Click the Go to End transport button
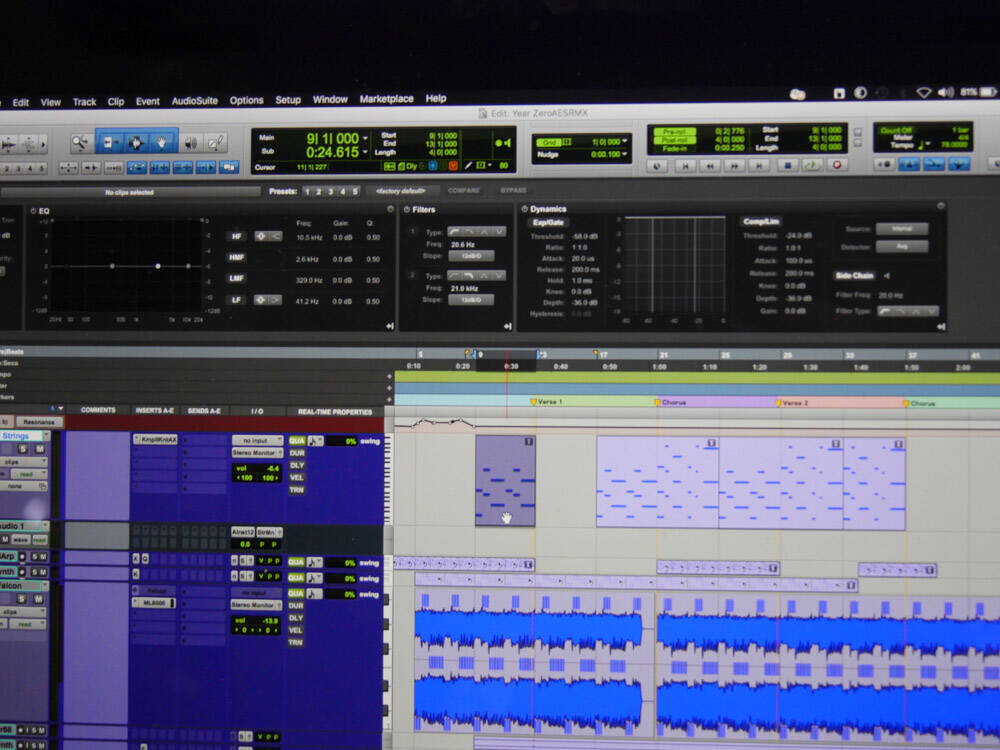The height and width of the screenshot is (750, 1000). click(x=759, y=166)
